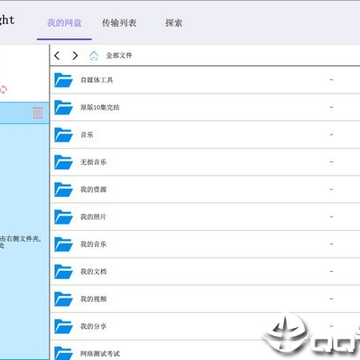Open the 传输列表 tab
This screenshot has height=360, width=360.
coord(119,23)
